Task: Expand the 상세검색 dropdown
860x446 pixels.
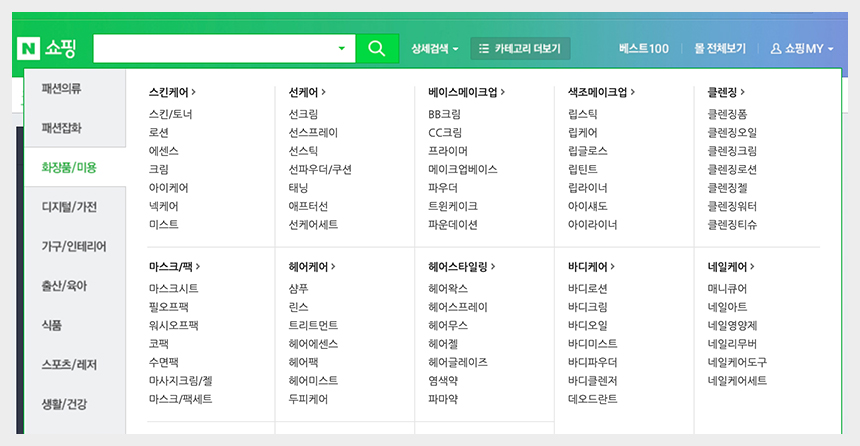Action: 435,48
